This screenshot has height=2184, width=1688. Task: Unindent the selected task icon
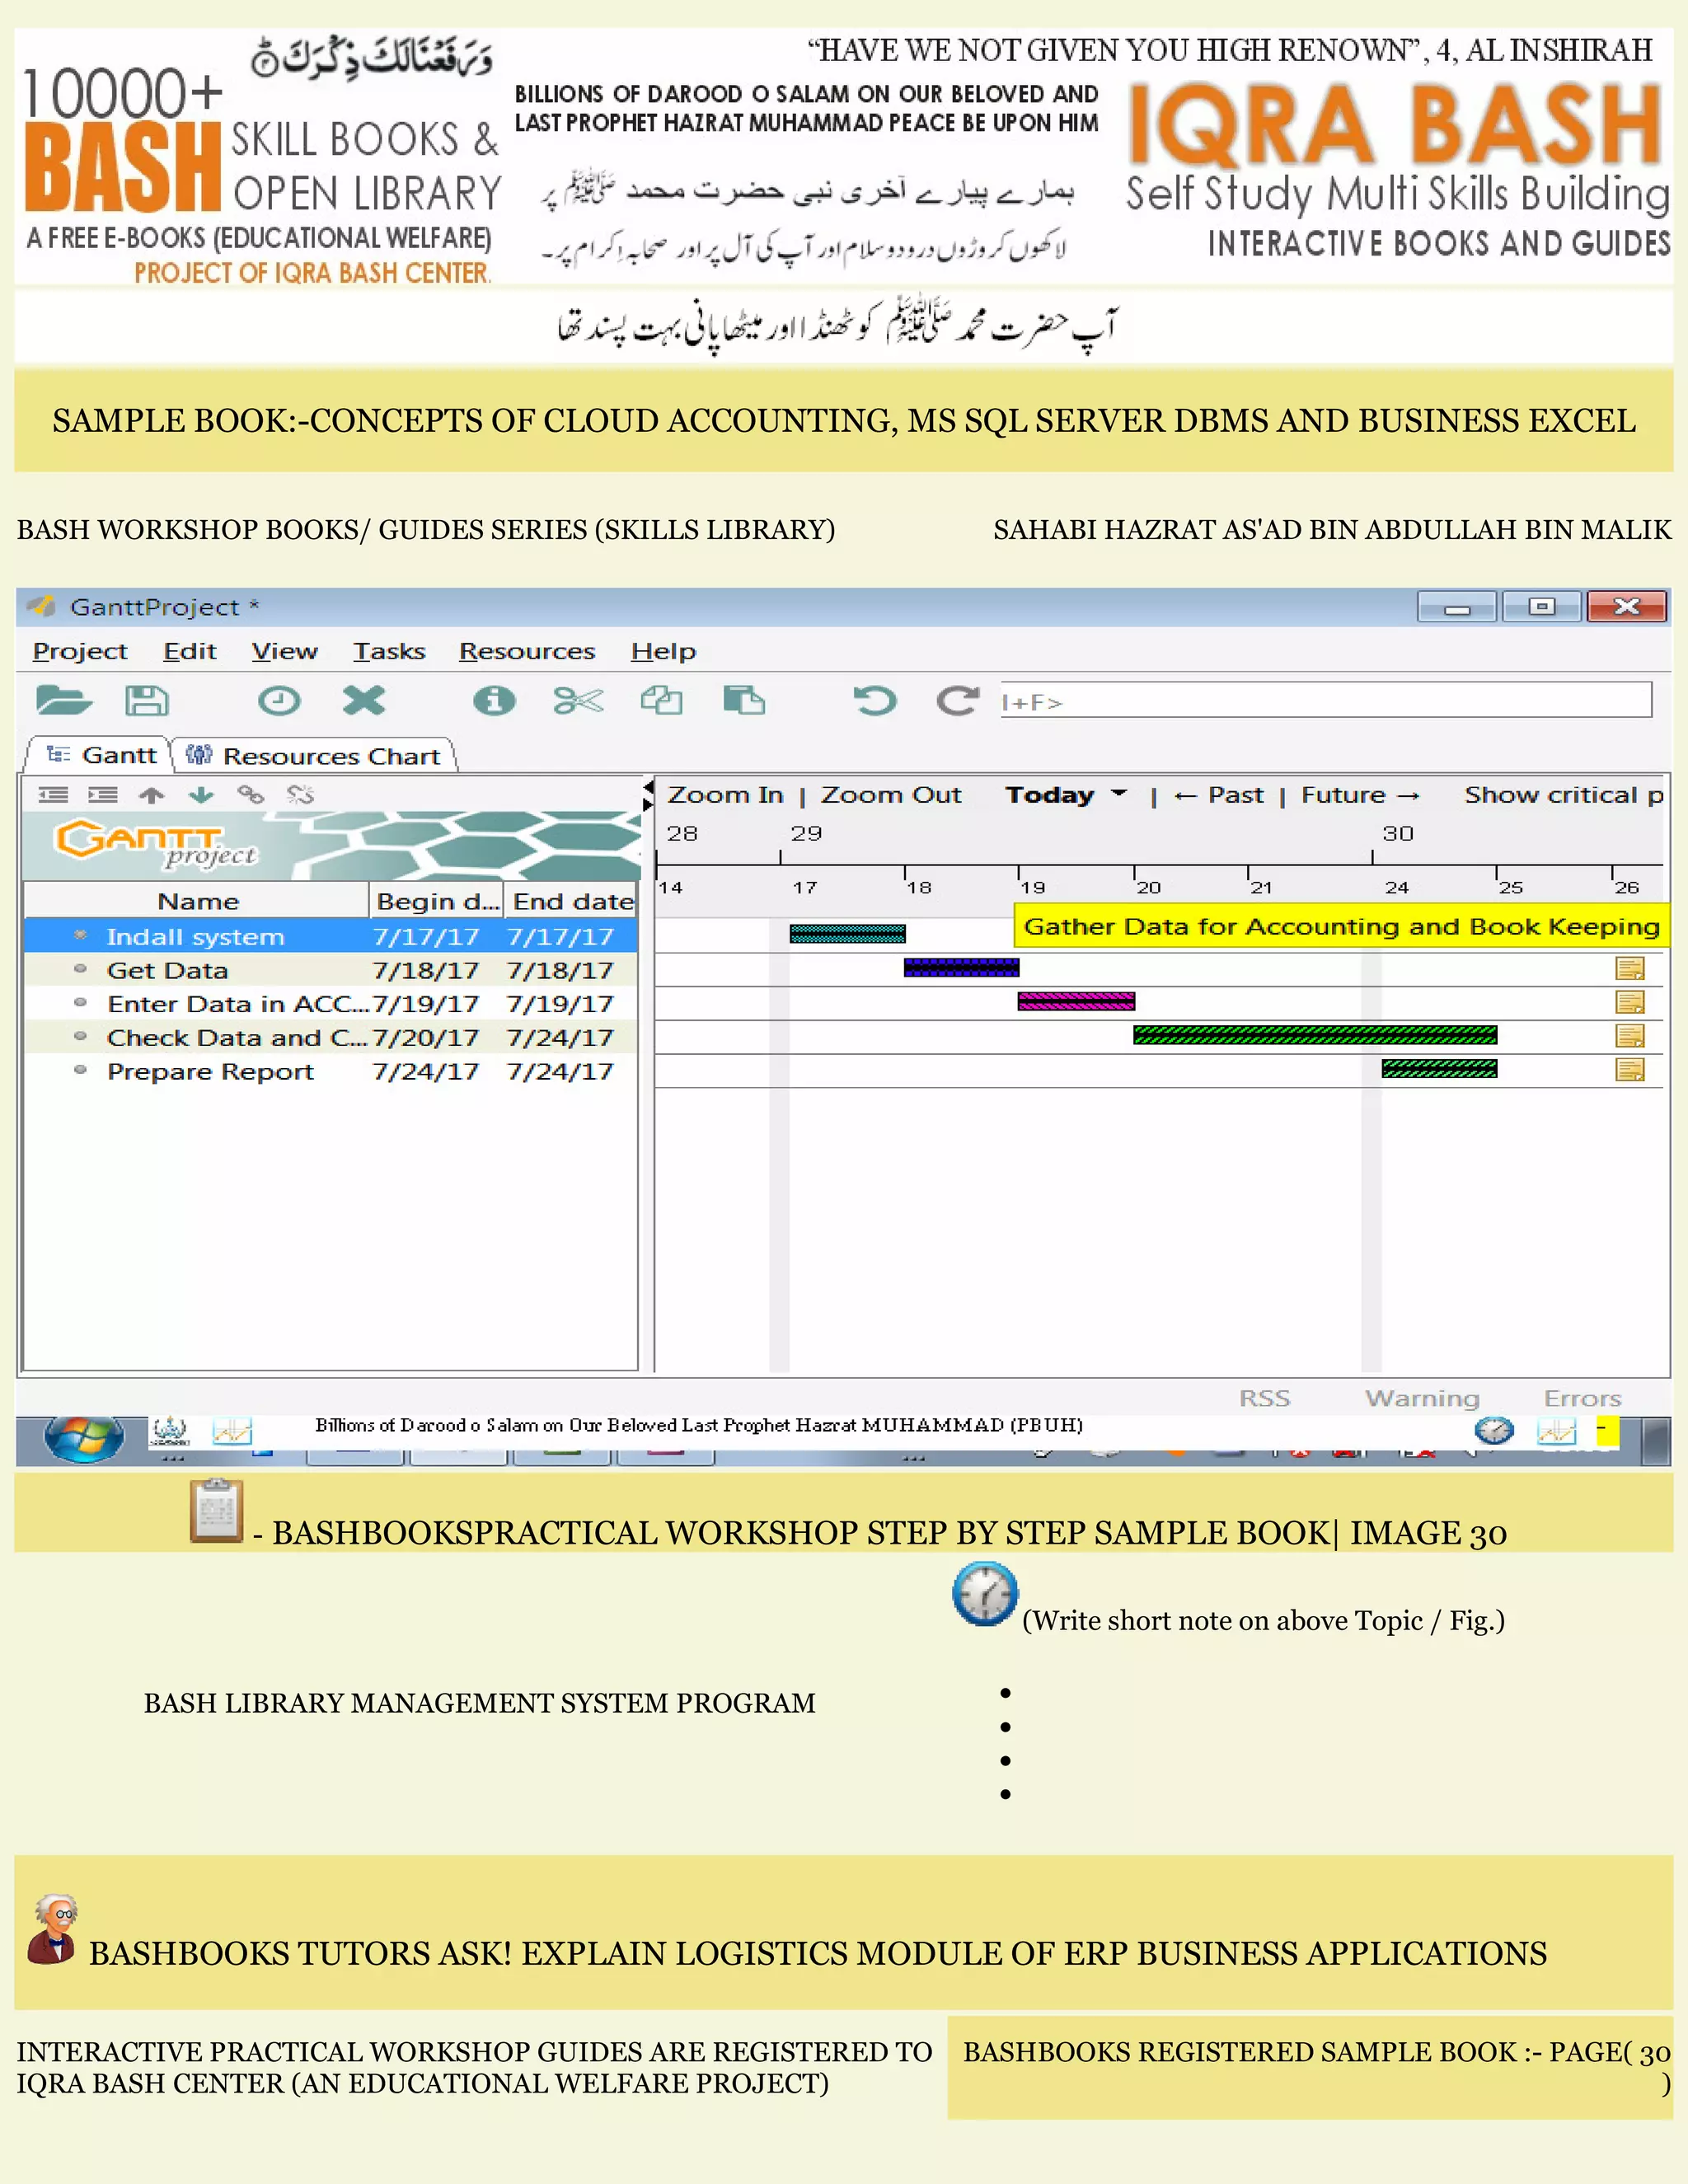pos(53,795)
